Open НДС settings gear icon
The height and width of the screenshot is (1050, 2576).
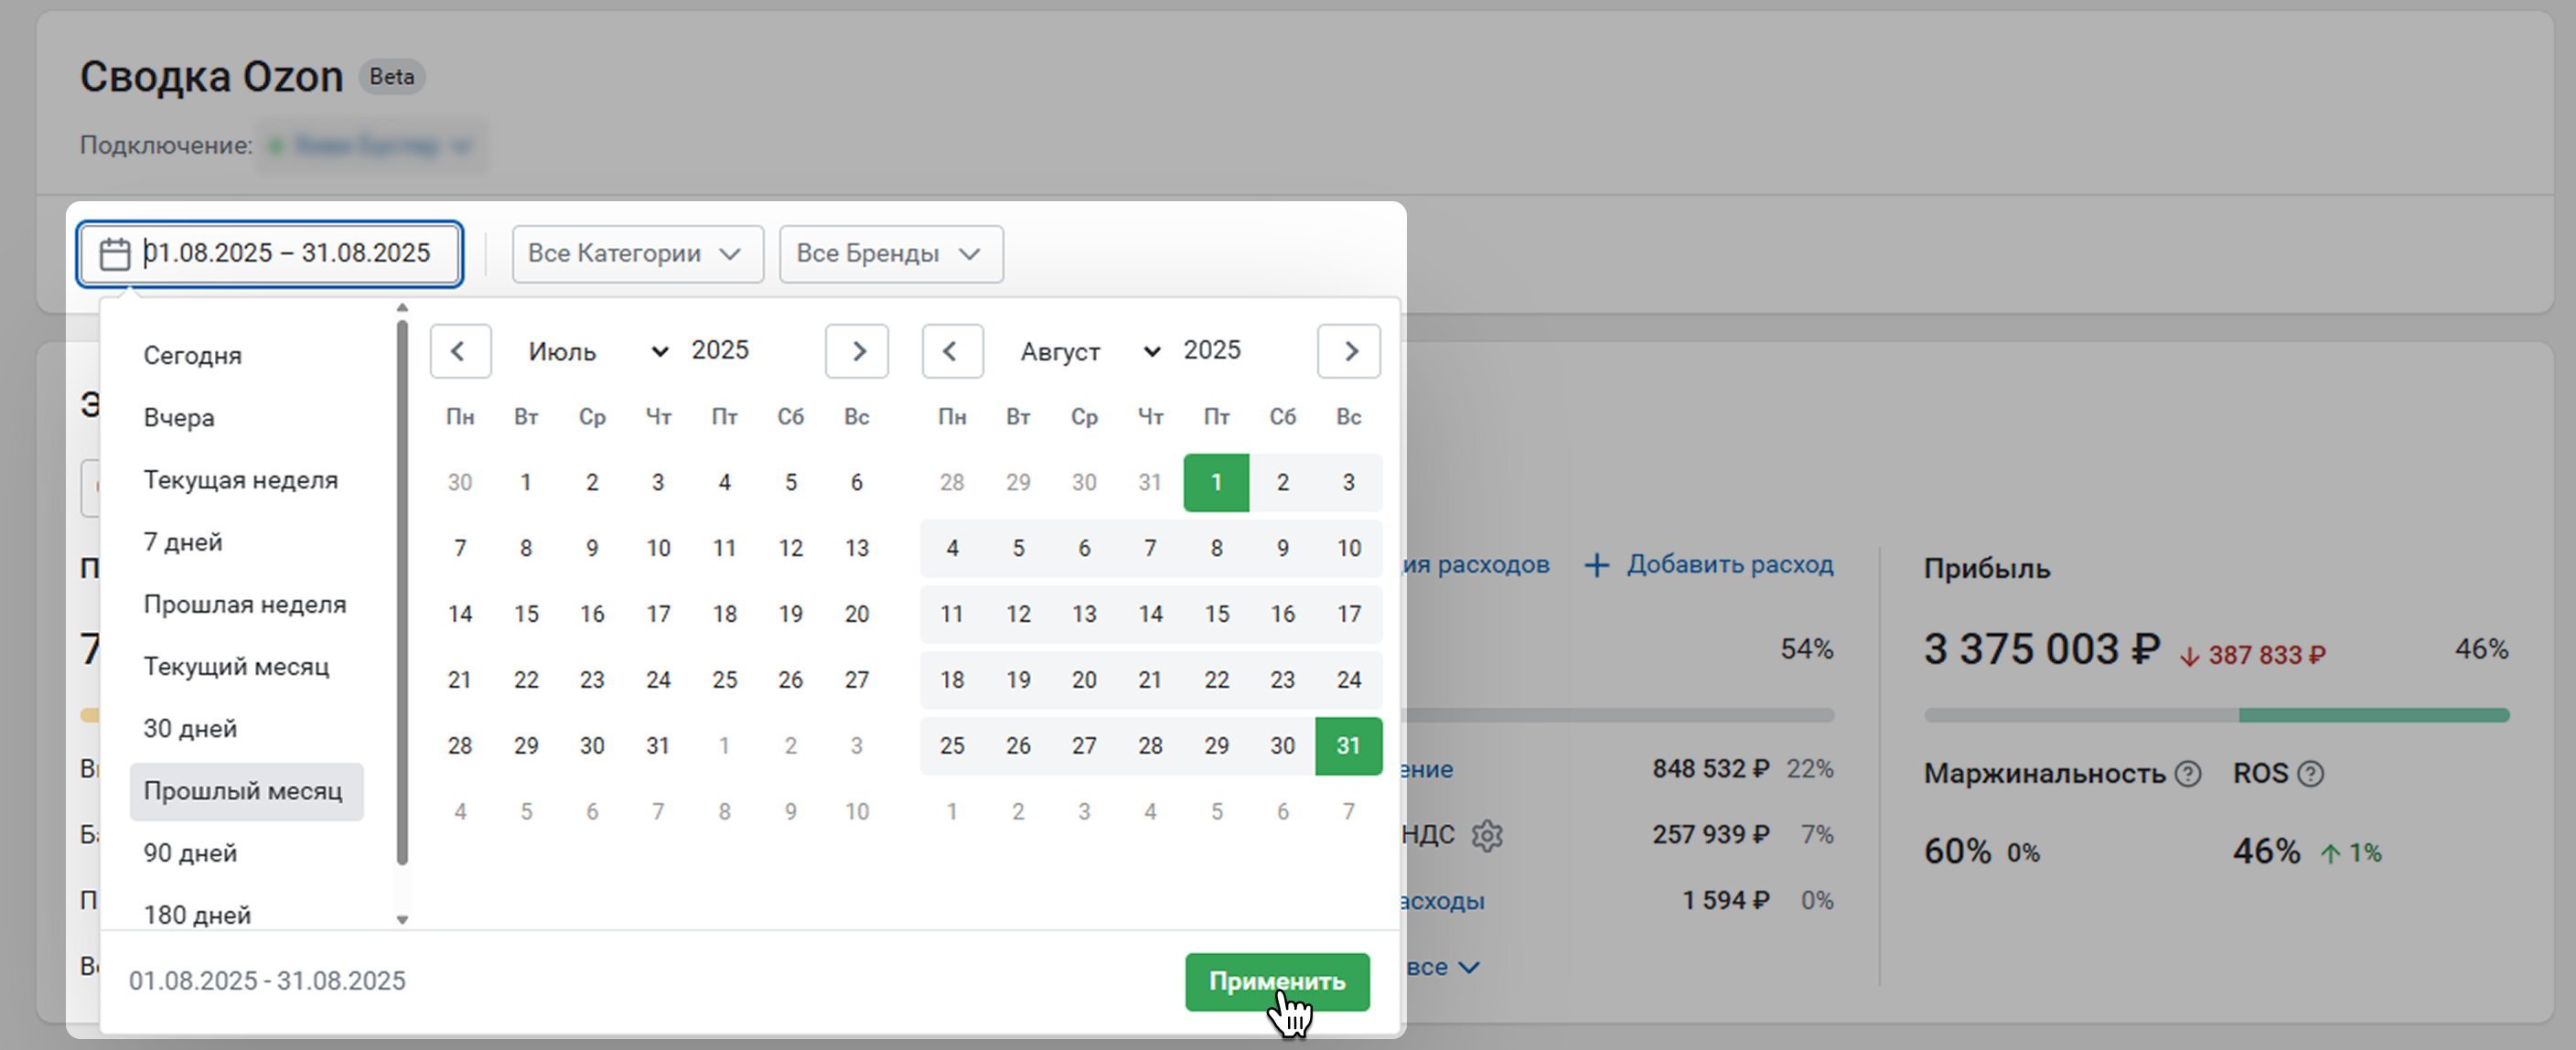(1487, 835)
